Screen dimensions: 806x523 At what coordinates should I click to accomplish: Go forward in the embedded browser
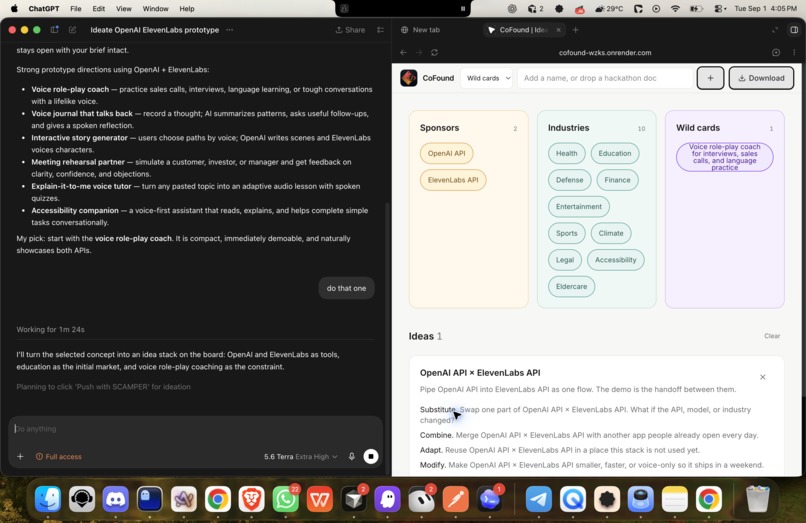419,52
